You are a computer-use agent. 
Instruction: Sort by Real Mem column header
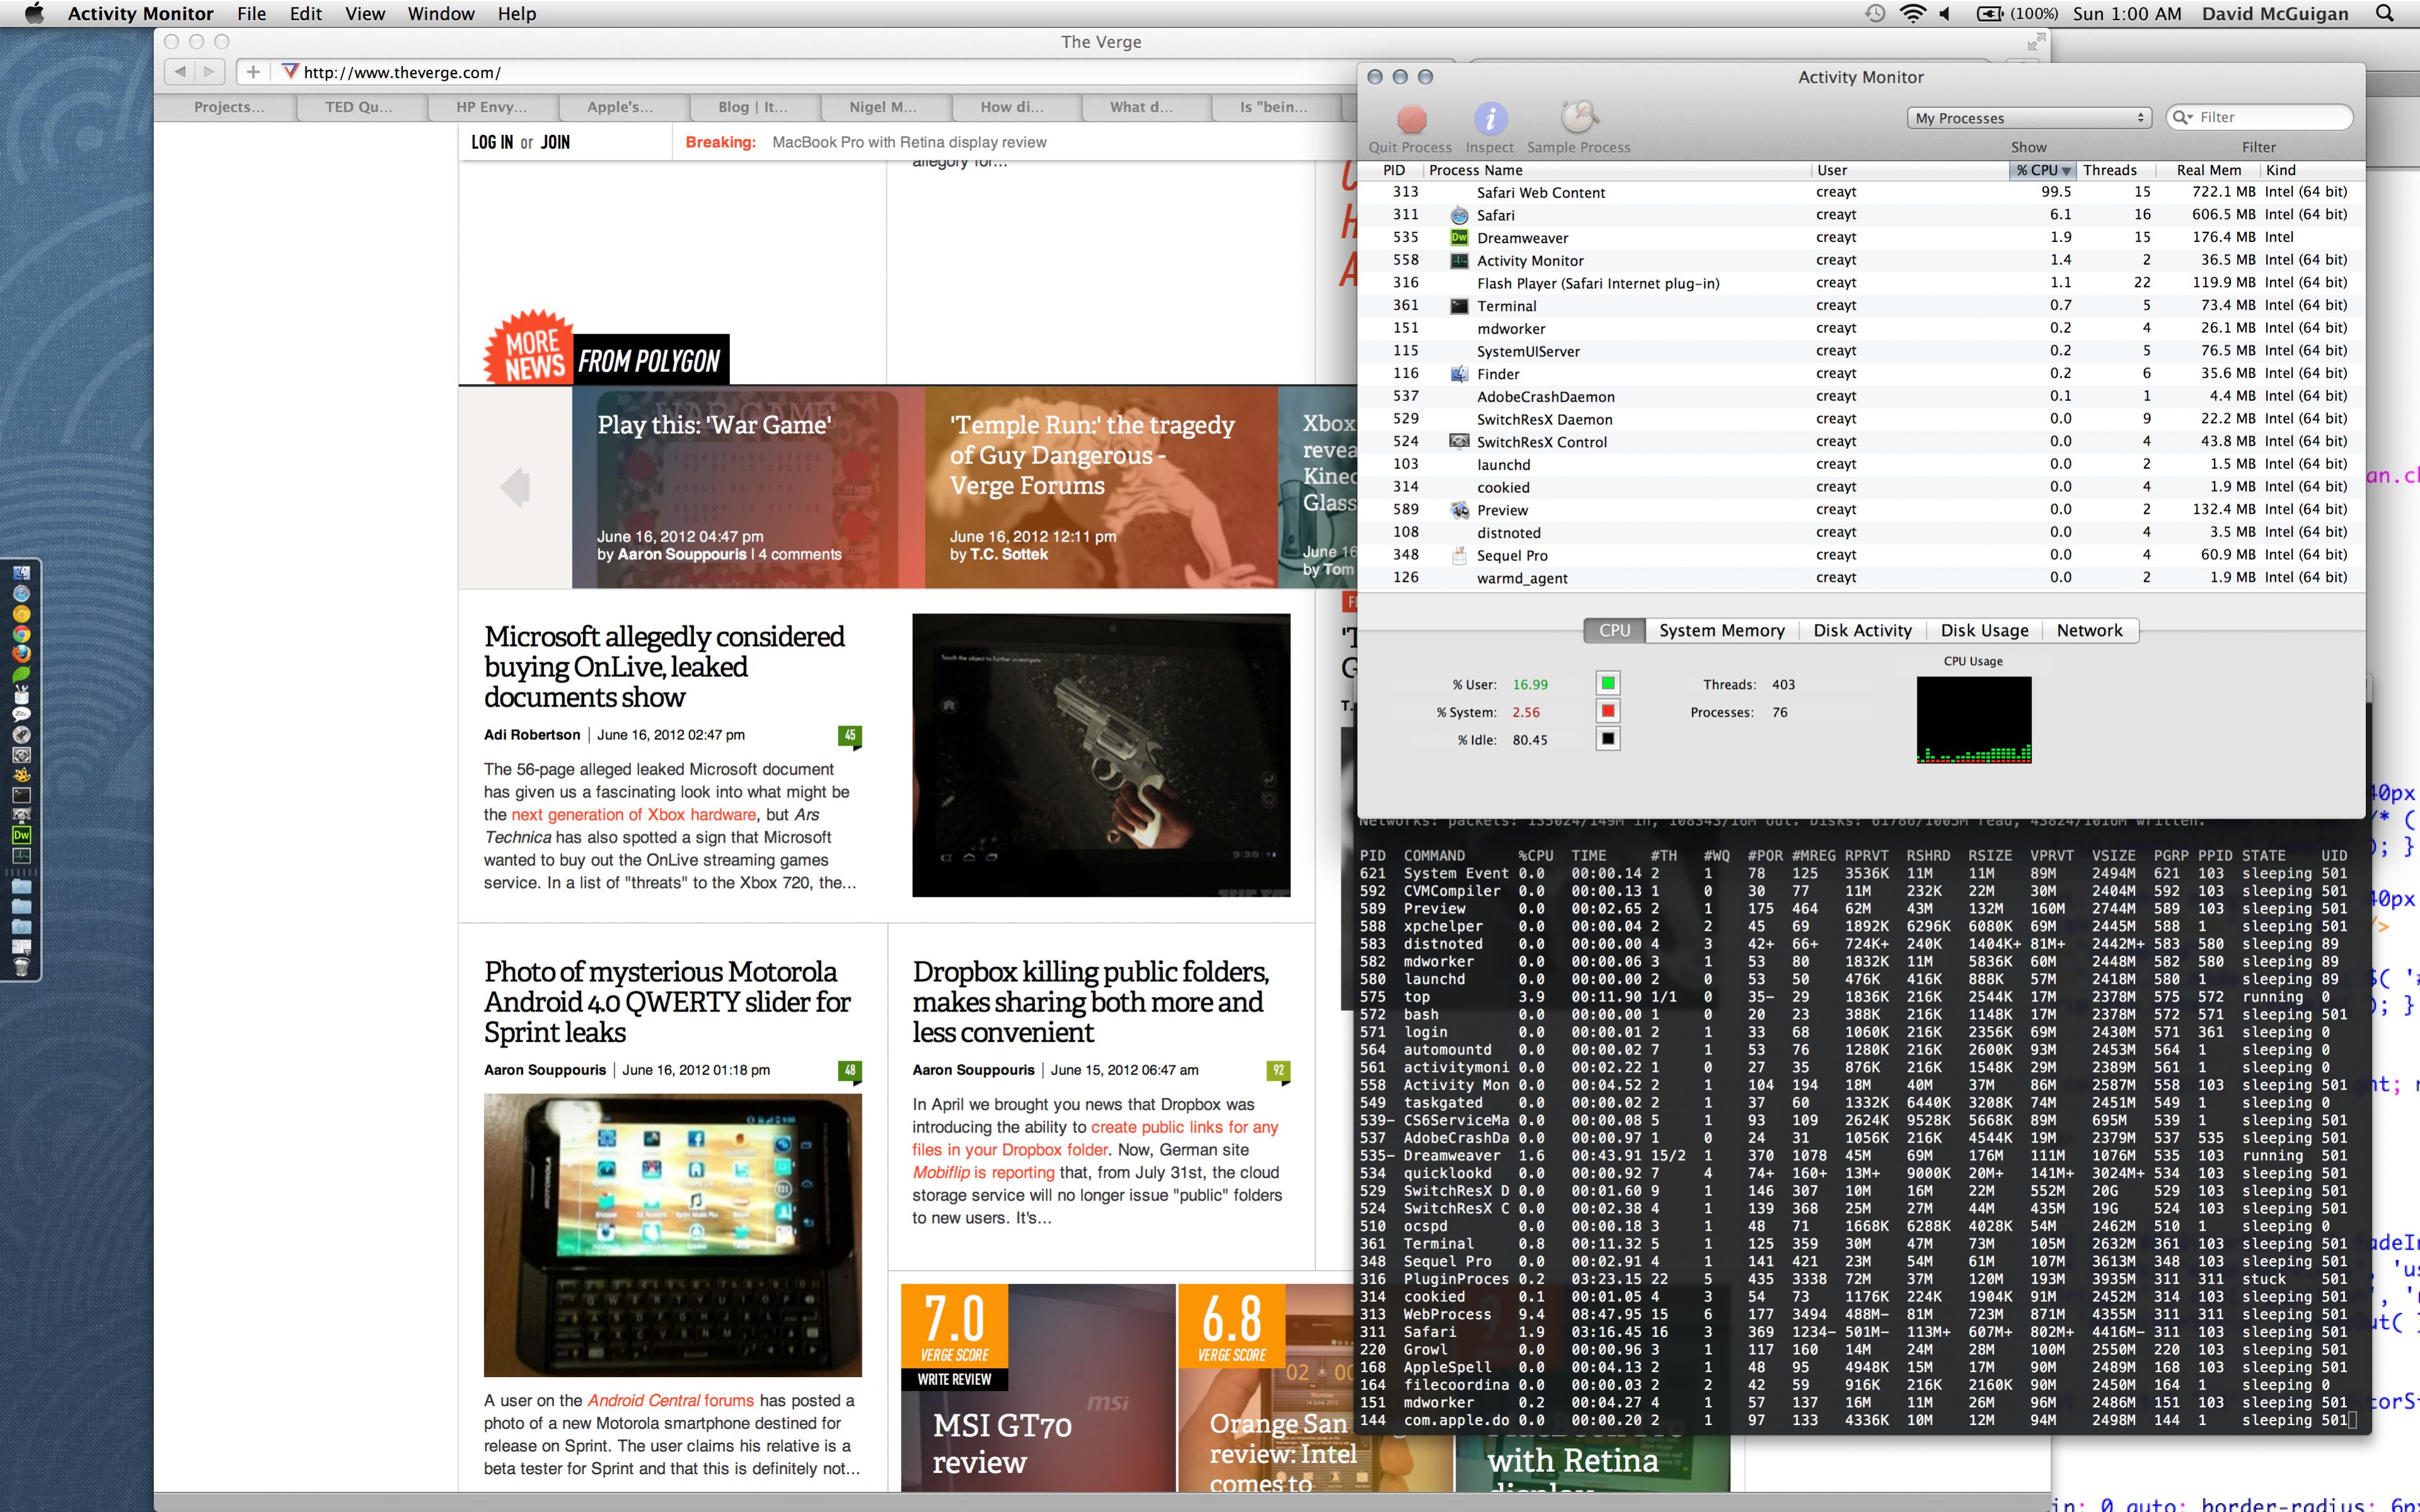pyautogui.click(x=2209, y=170)
